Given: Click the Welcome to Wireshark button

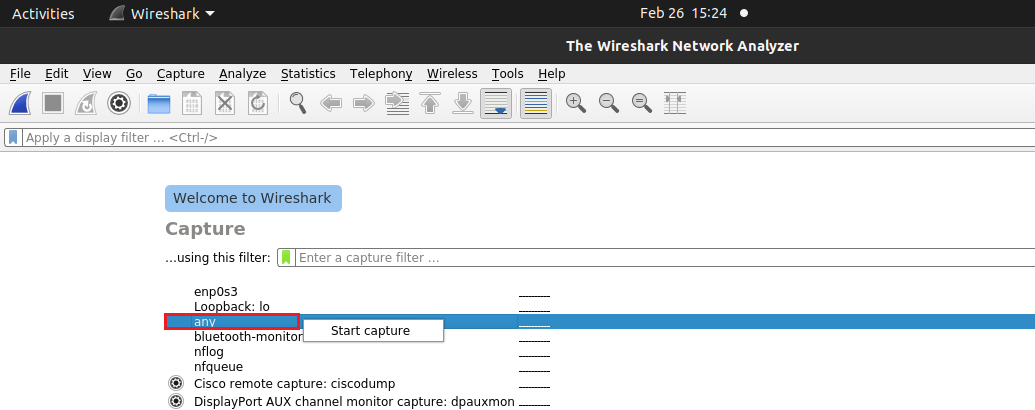Looking at the screenshot, I should pyautogui.click(x=253, y=198).
